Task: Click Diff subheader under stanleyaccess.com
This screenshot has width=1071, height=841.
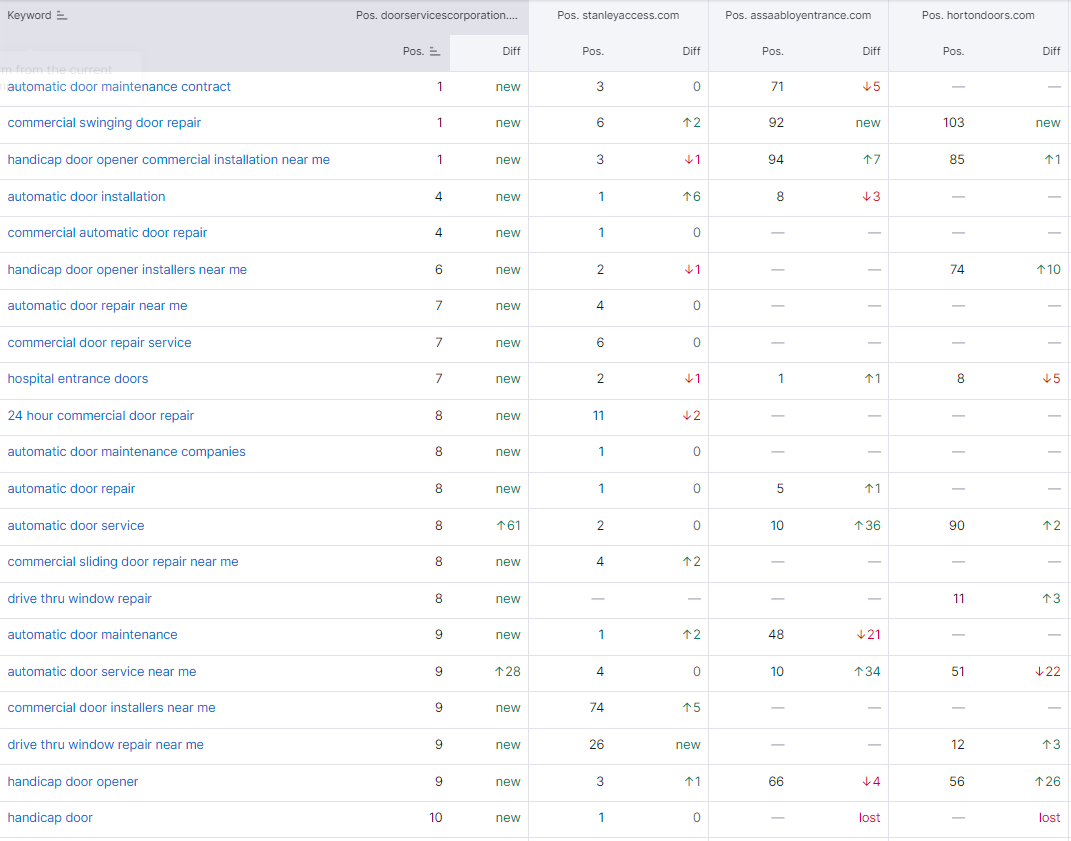Action: pos(691,51)
